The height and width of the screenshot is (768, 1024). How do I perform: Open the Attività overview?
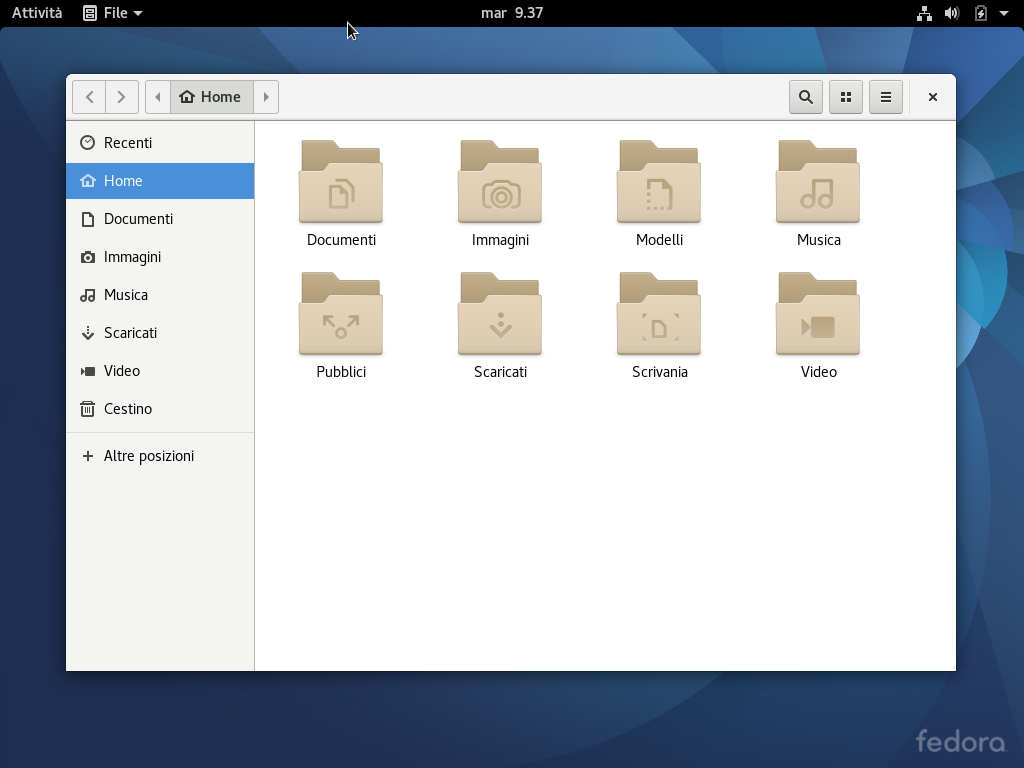[37, 13]
